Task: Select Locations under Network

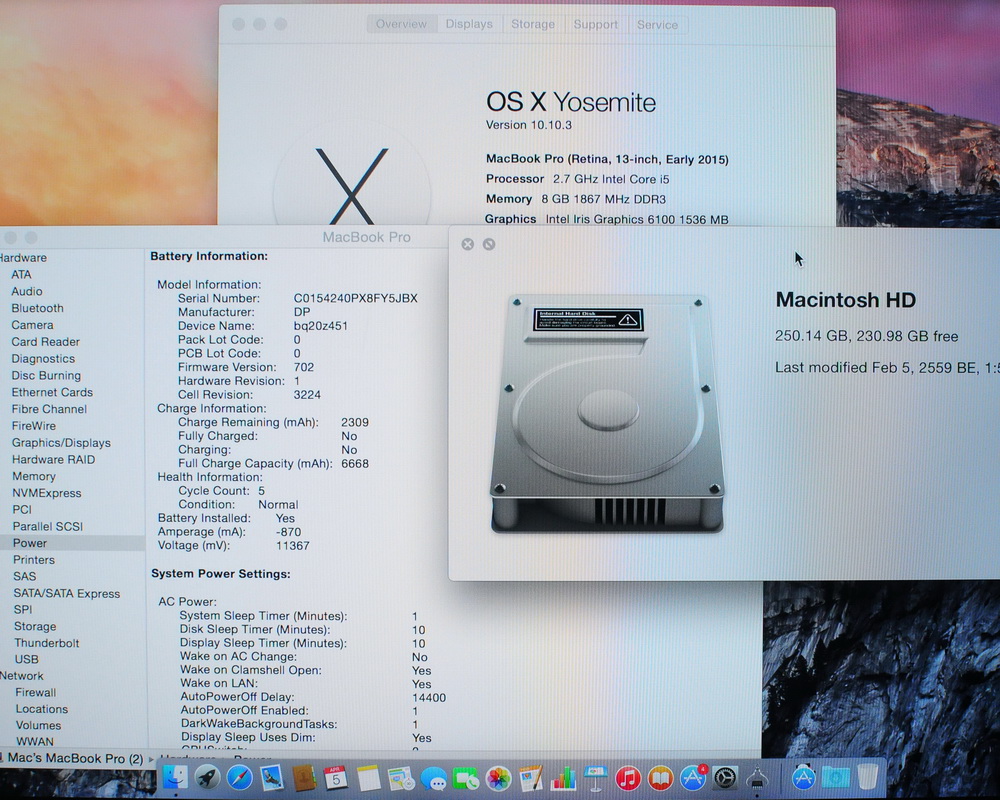Action: (41, 709)
